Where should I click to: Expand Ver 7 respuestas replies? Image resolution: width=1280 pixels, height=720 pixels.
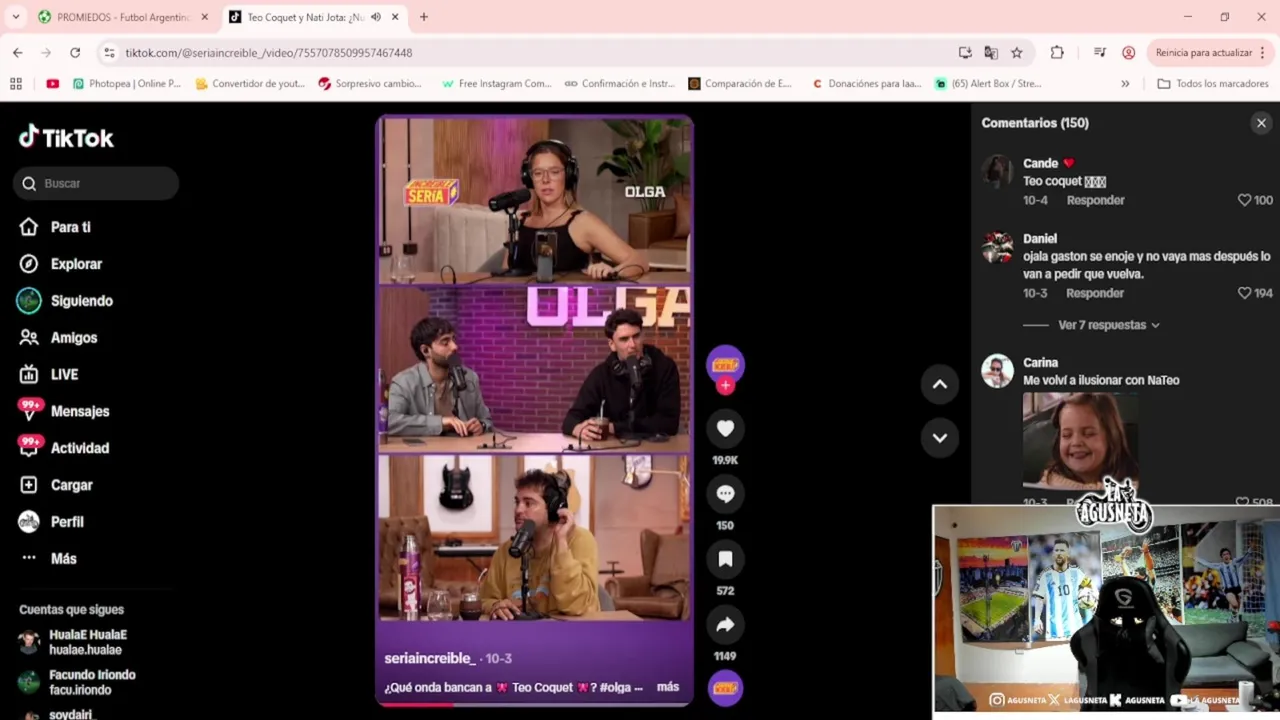click(1108, 325)
